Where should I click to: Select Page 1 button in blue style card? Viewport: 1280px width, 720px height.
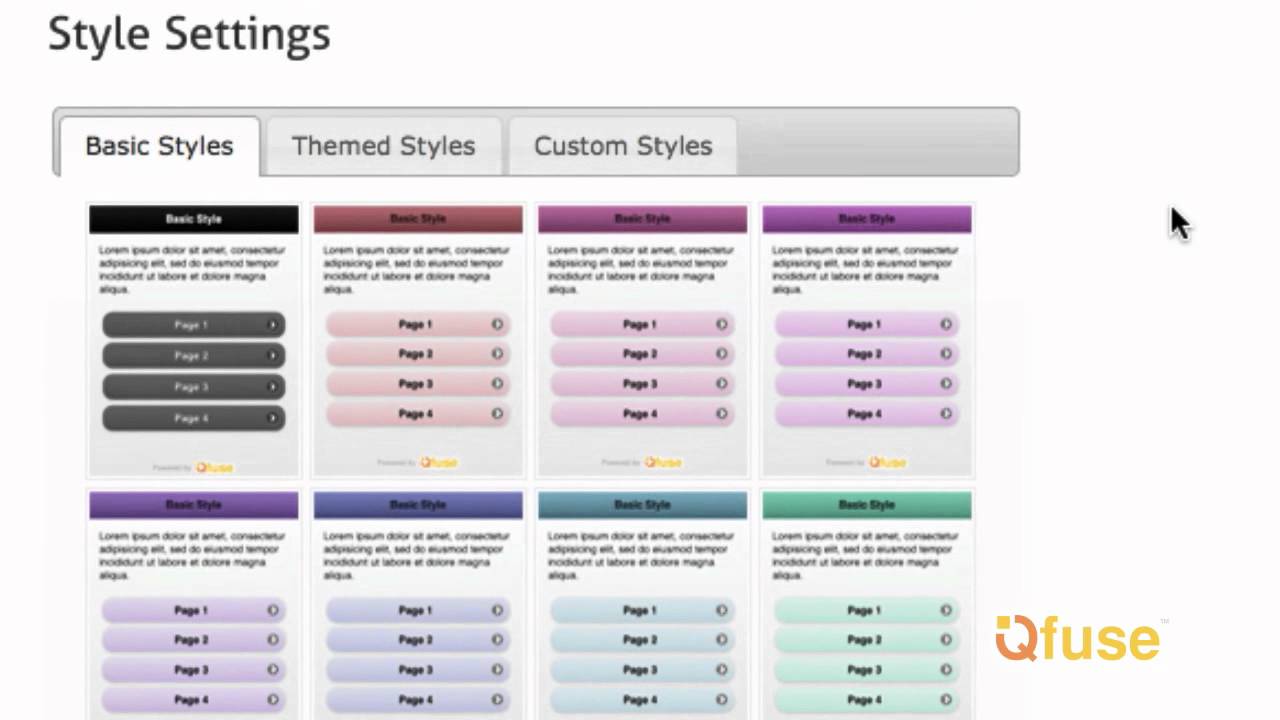(418, 610)
